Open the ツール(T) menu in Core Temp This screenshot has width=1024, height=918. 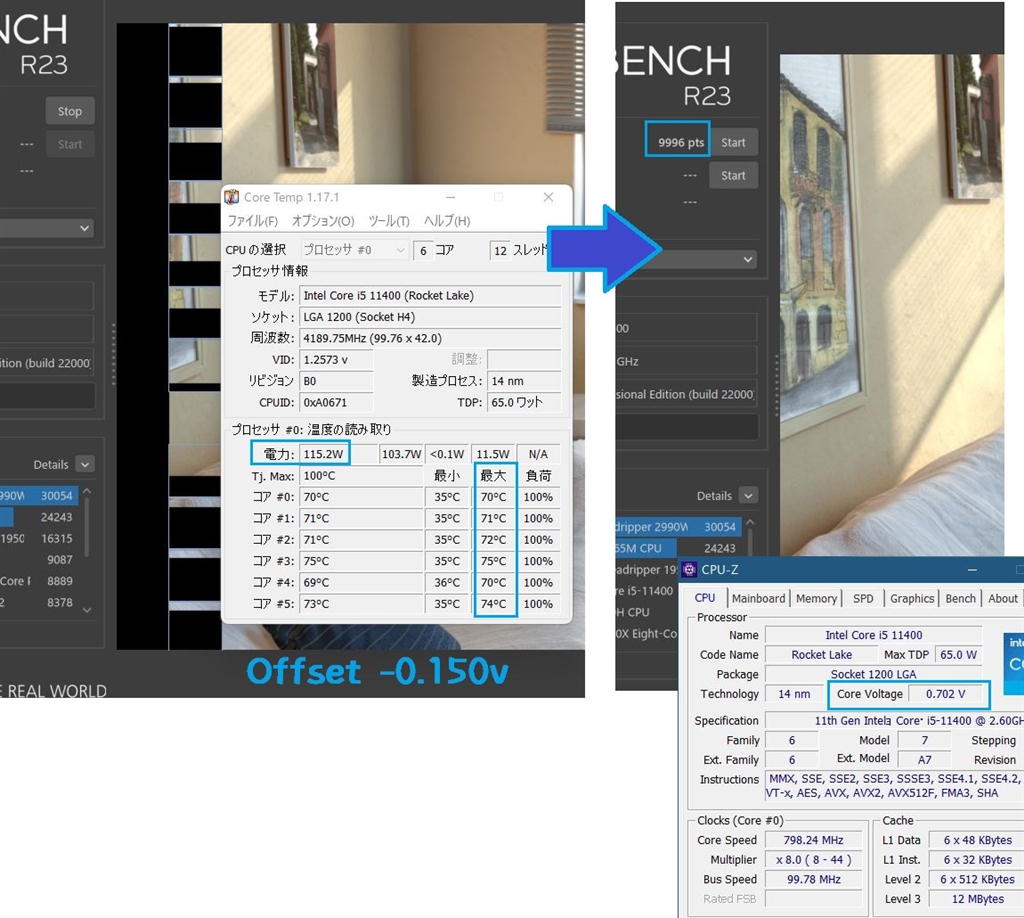[x=389, y=221]
